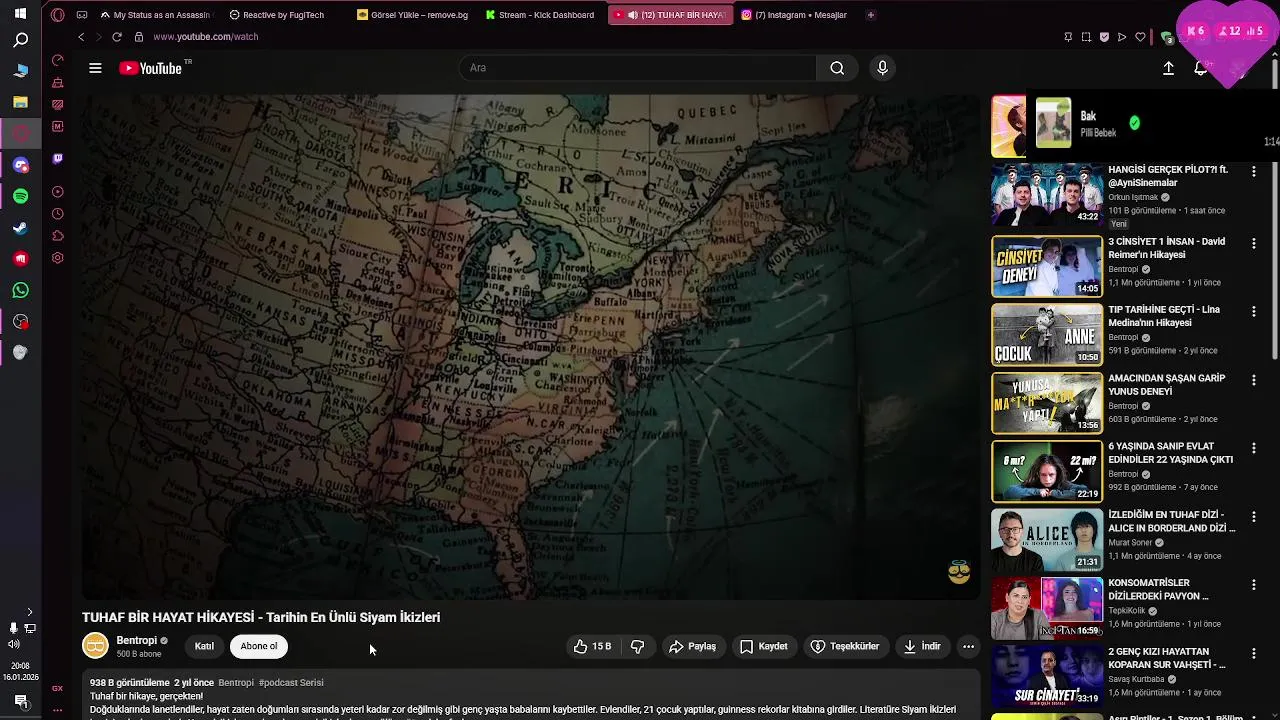Open Opera sidebar history clock icon
The height and width of the screenshot is (720, 1280).
[57, 214]
